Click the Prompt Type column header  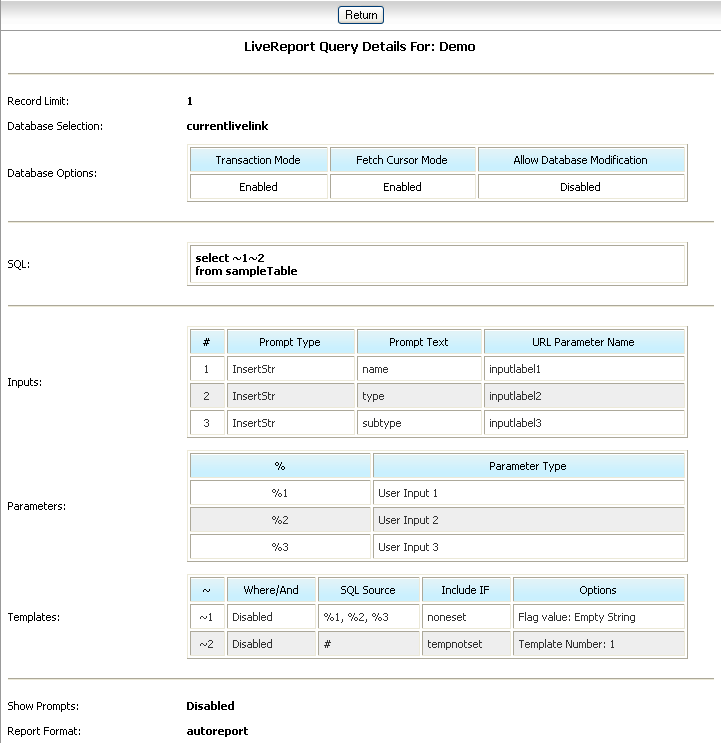tap(290, 342)
